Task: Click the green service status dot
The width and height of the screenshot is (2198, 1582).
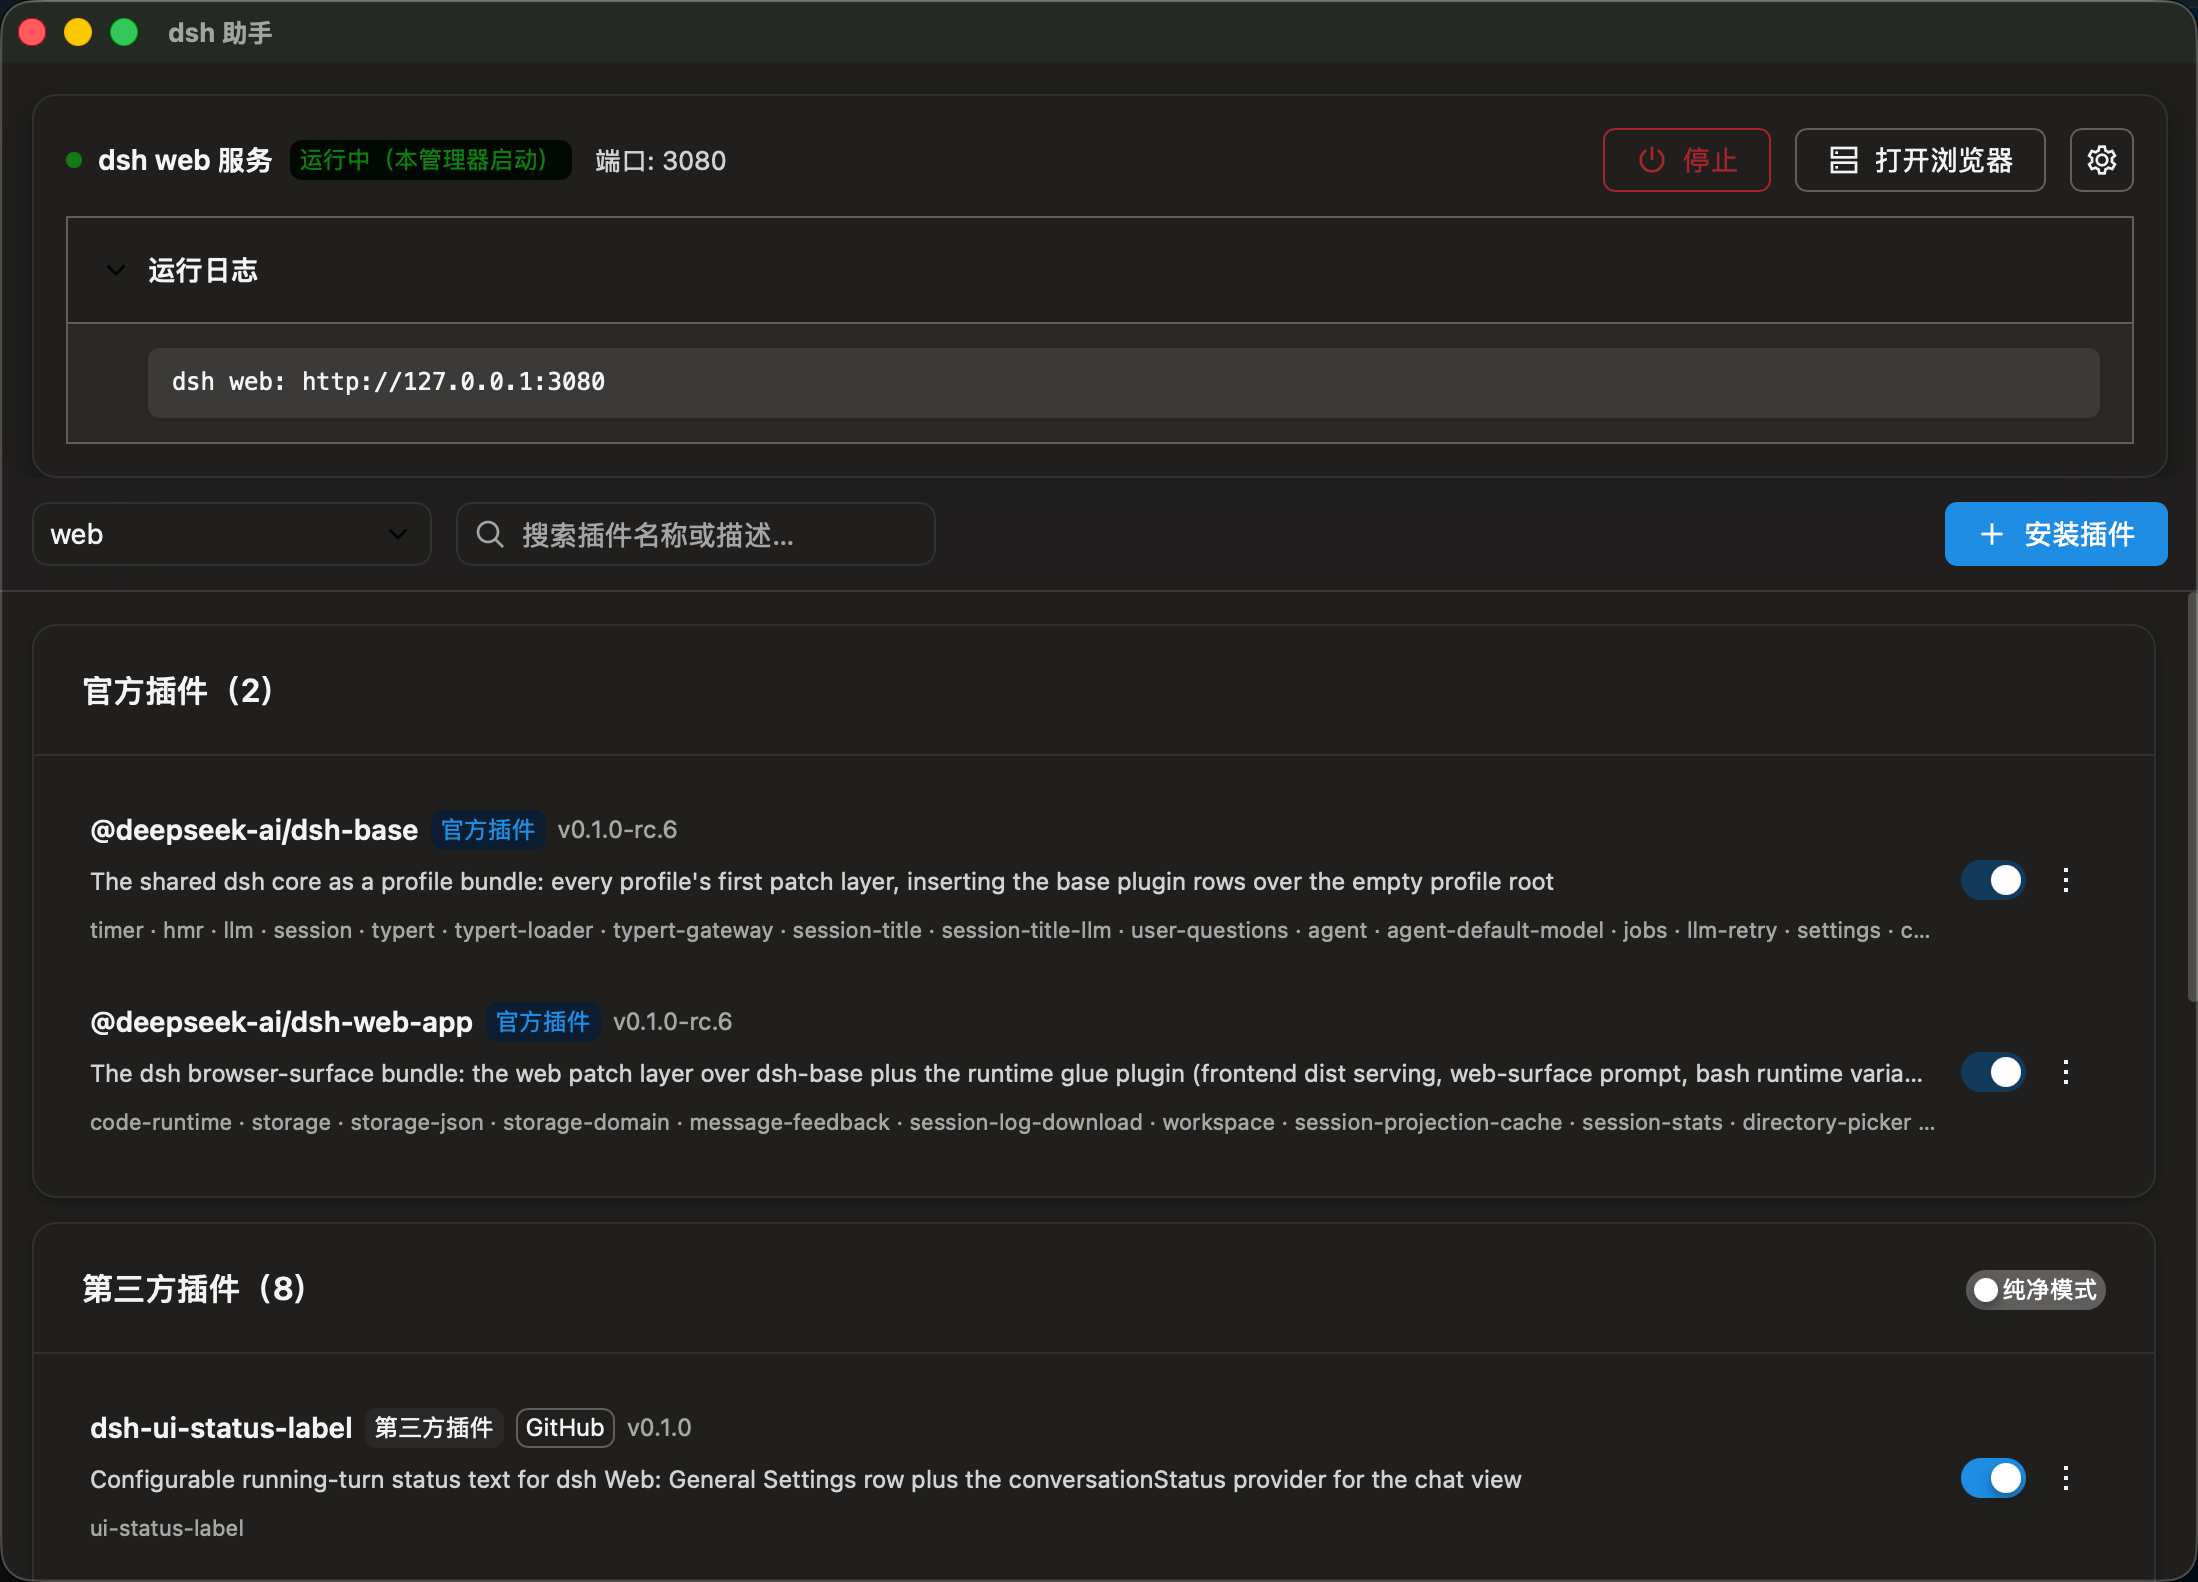Action: (x=74, y=160)
